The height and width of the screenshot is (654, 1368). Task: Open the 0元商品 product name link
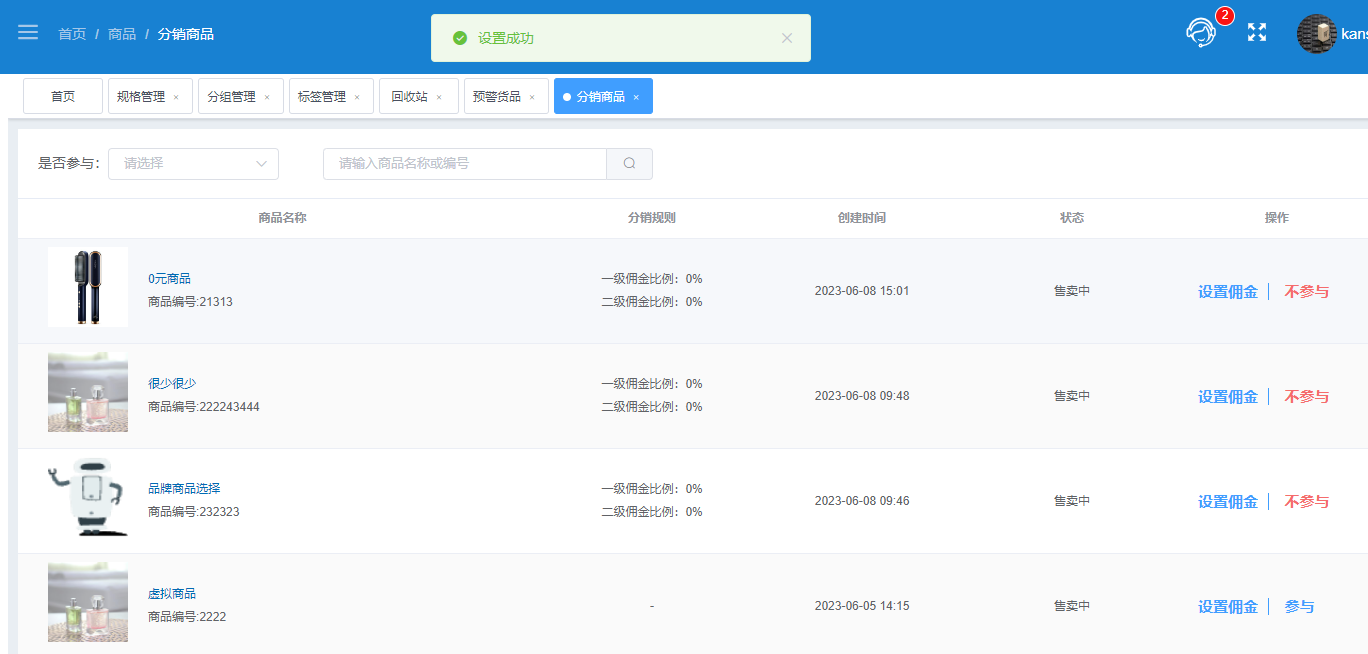(169, 279)
